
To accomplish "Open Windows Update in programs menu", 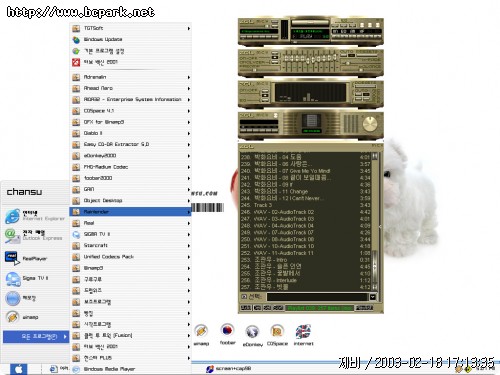I will [x=130, y=39].
